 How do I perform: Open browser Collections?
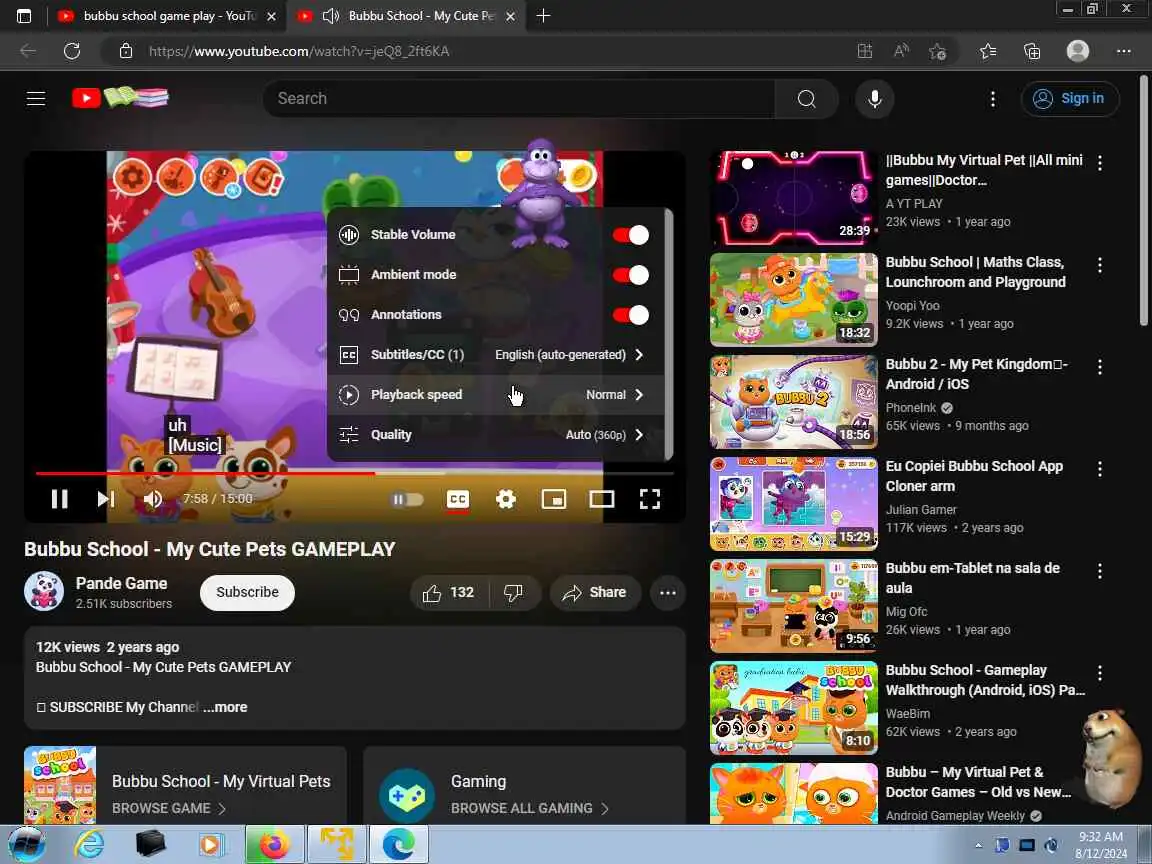pyautogui.click(x=1032, y=51)
